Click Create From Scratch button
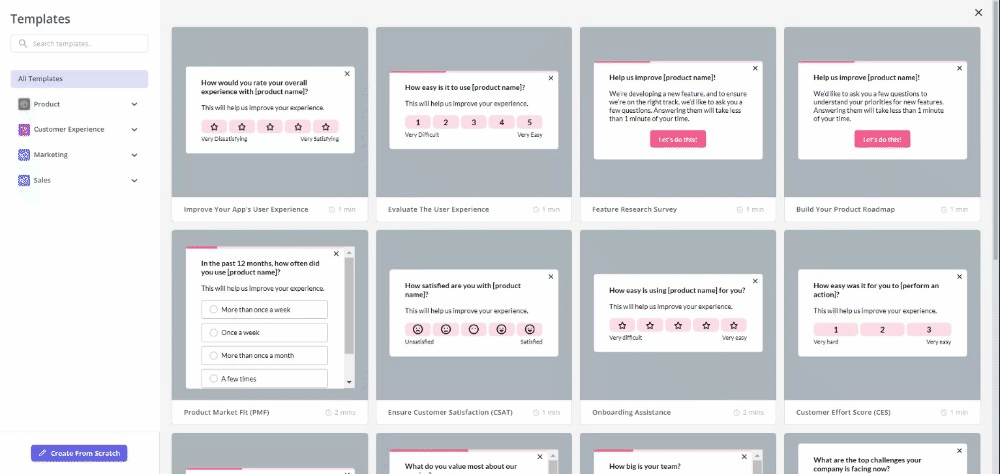Image resolution: width=1000 pixels, height=474 pixels. pyautogui.click(x=79, y=453)
